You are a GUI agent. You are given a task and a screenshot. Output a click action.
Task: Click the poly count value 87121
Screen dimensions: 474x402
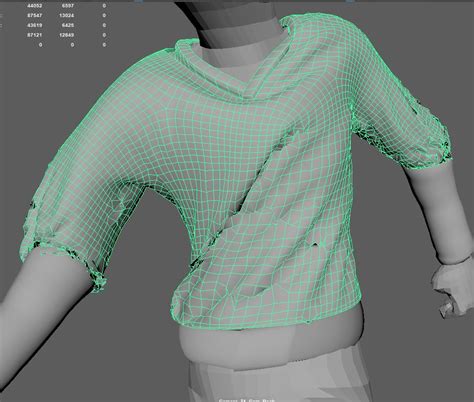(x=34, y=35)
